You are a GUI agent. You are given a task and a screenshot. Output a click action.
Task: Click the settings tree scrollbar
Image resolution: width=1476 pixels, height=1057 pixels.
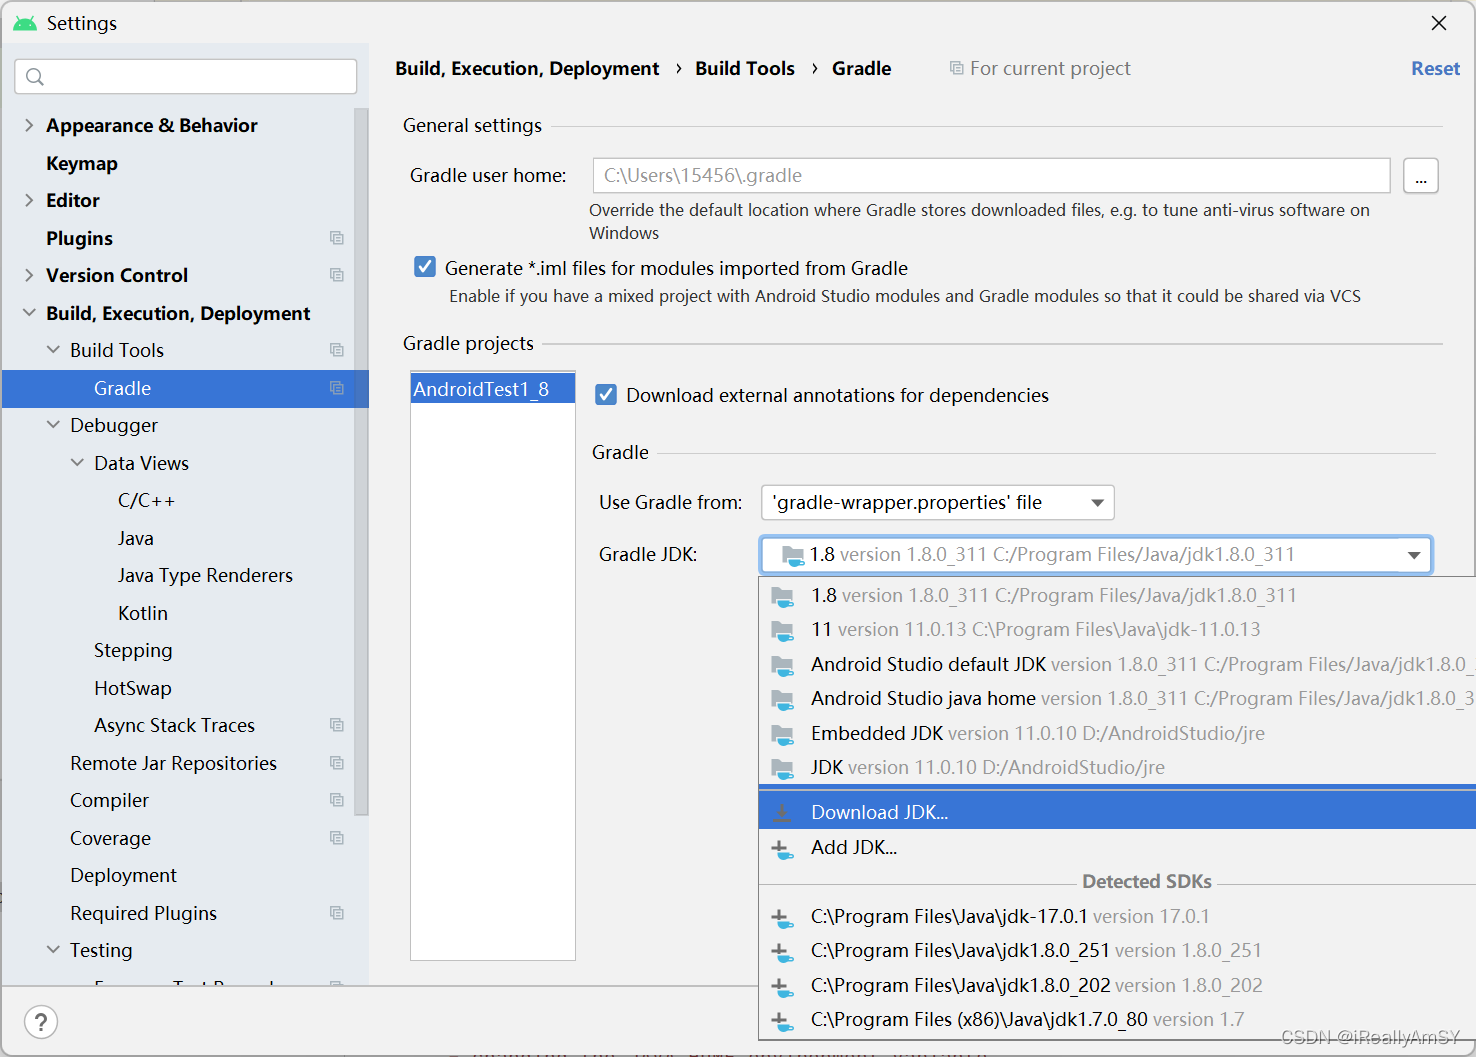click(361, 460)
